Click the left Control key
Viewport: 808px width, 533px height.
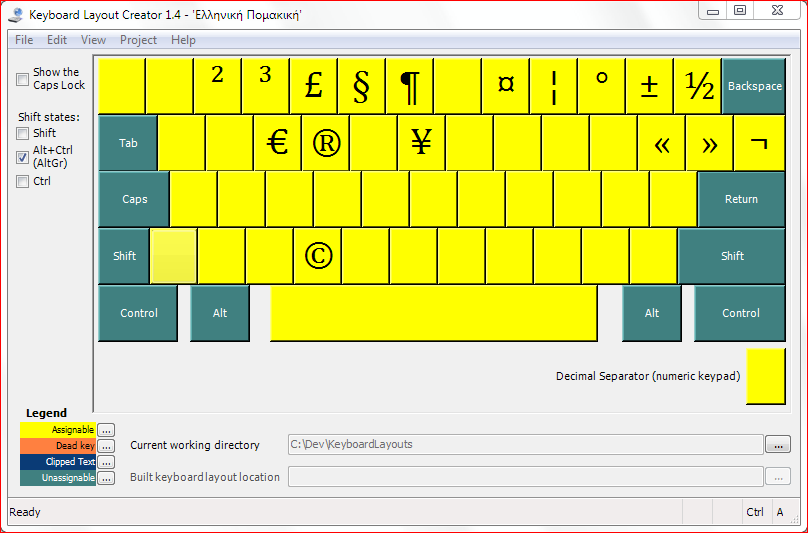coord(138,313)
